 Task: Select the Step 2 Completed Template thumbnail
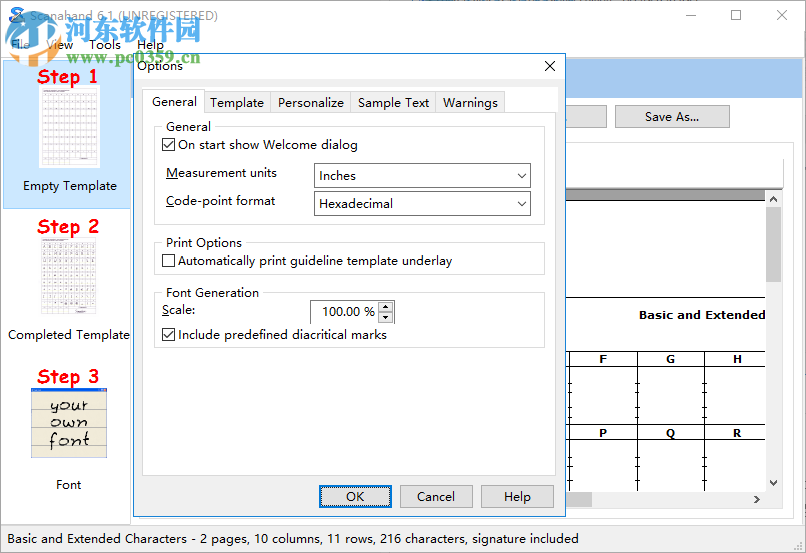tap(68, 275)
